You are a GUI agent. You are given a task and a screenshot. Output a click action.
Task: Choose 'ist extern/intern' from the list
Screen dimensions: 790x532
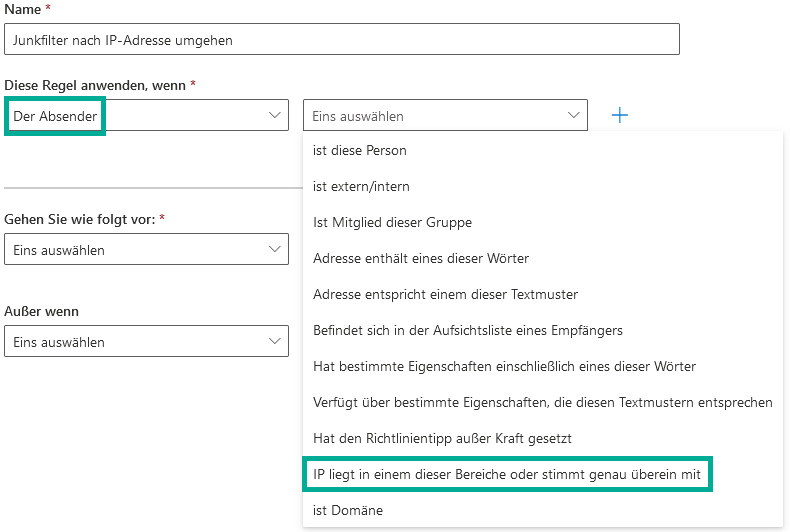(x=361, y=186)
